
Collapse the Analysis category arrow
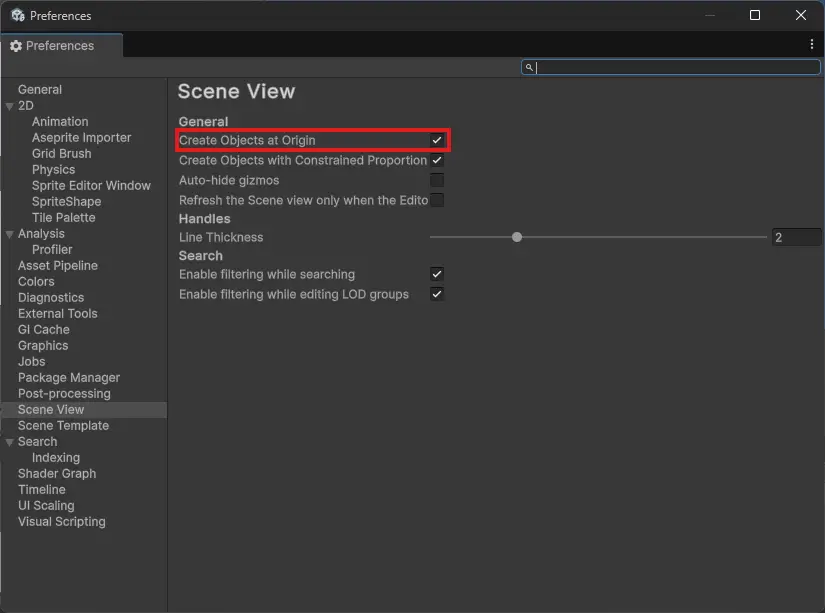coord(9,234)
